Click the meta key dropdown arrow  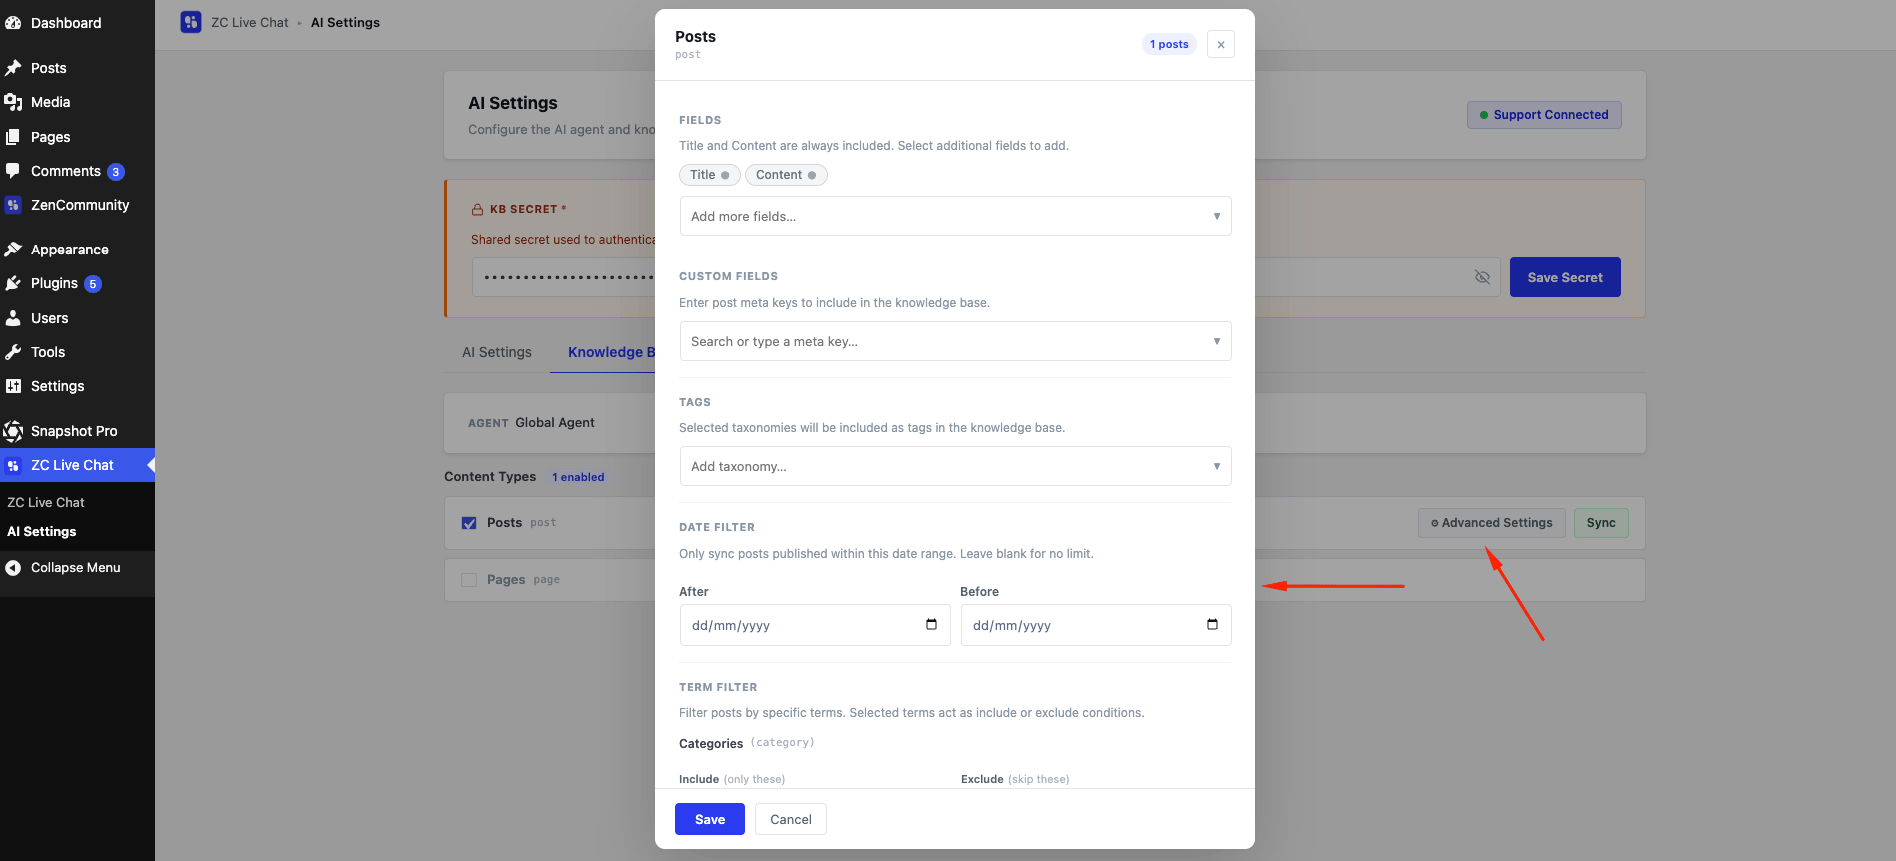tap(1217, 341)
